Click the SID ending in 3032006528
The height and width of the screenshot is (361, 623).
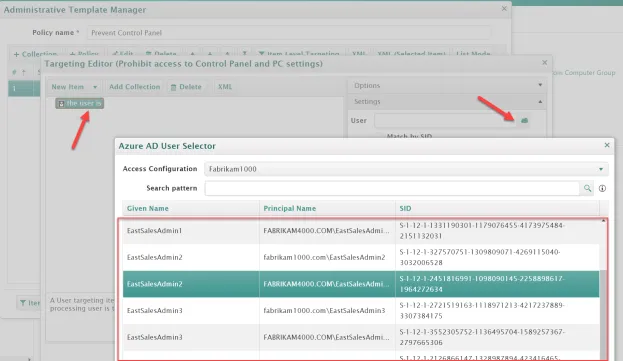pos(480,257)
